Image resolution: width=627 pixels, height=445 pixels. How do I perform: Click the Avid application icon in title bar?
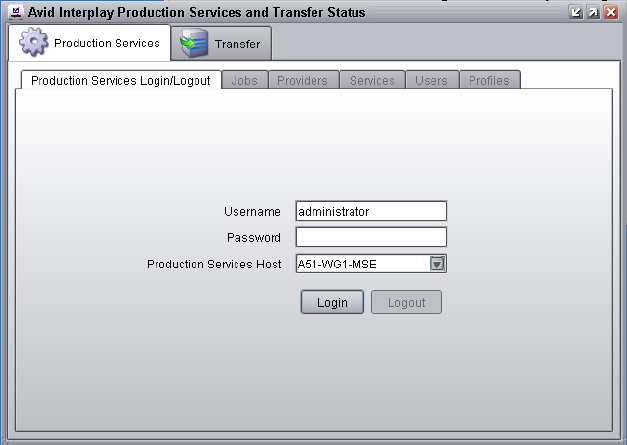coord(16,12)
